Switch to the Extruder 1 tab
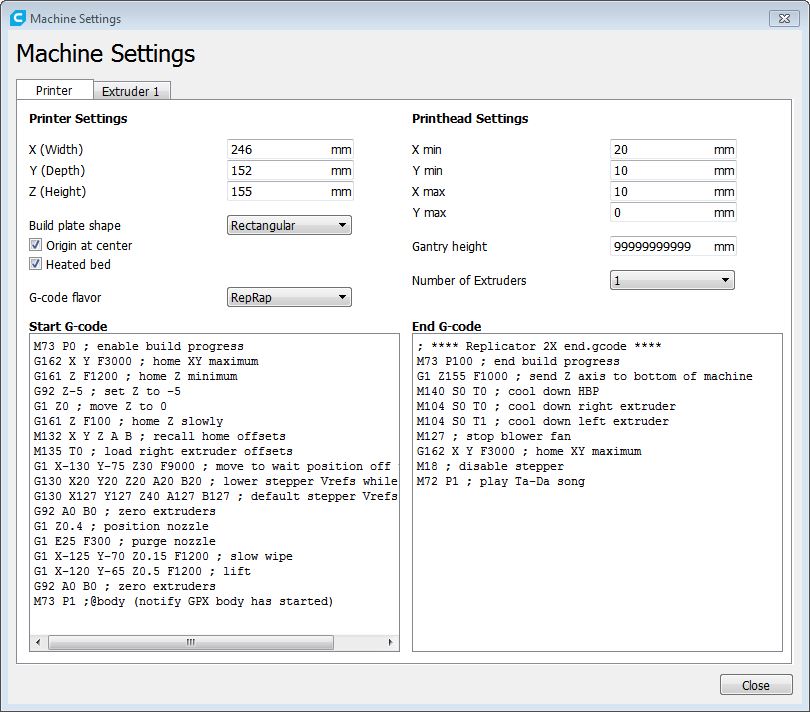This screenshot has height=712, width=810. pos(131,91)
